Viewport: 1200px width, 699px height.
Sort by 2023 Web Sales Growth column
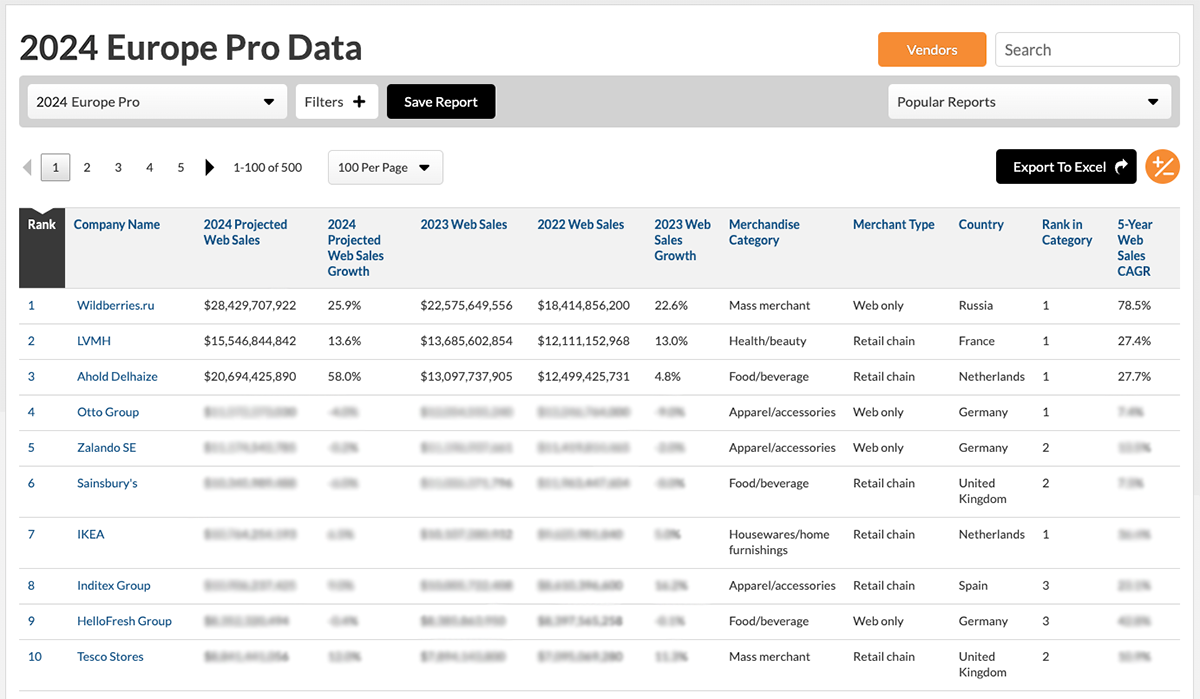pyautogui.click(x=683, y=240)
